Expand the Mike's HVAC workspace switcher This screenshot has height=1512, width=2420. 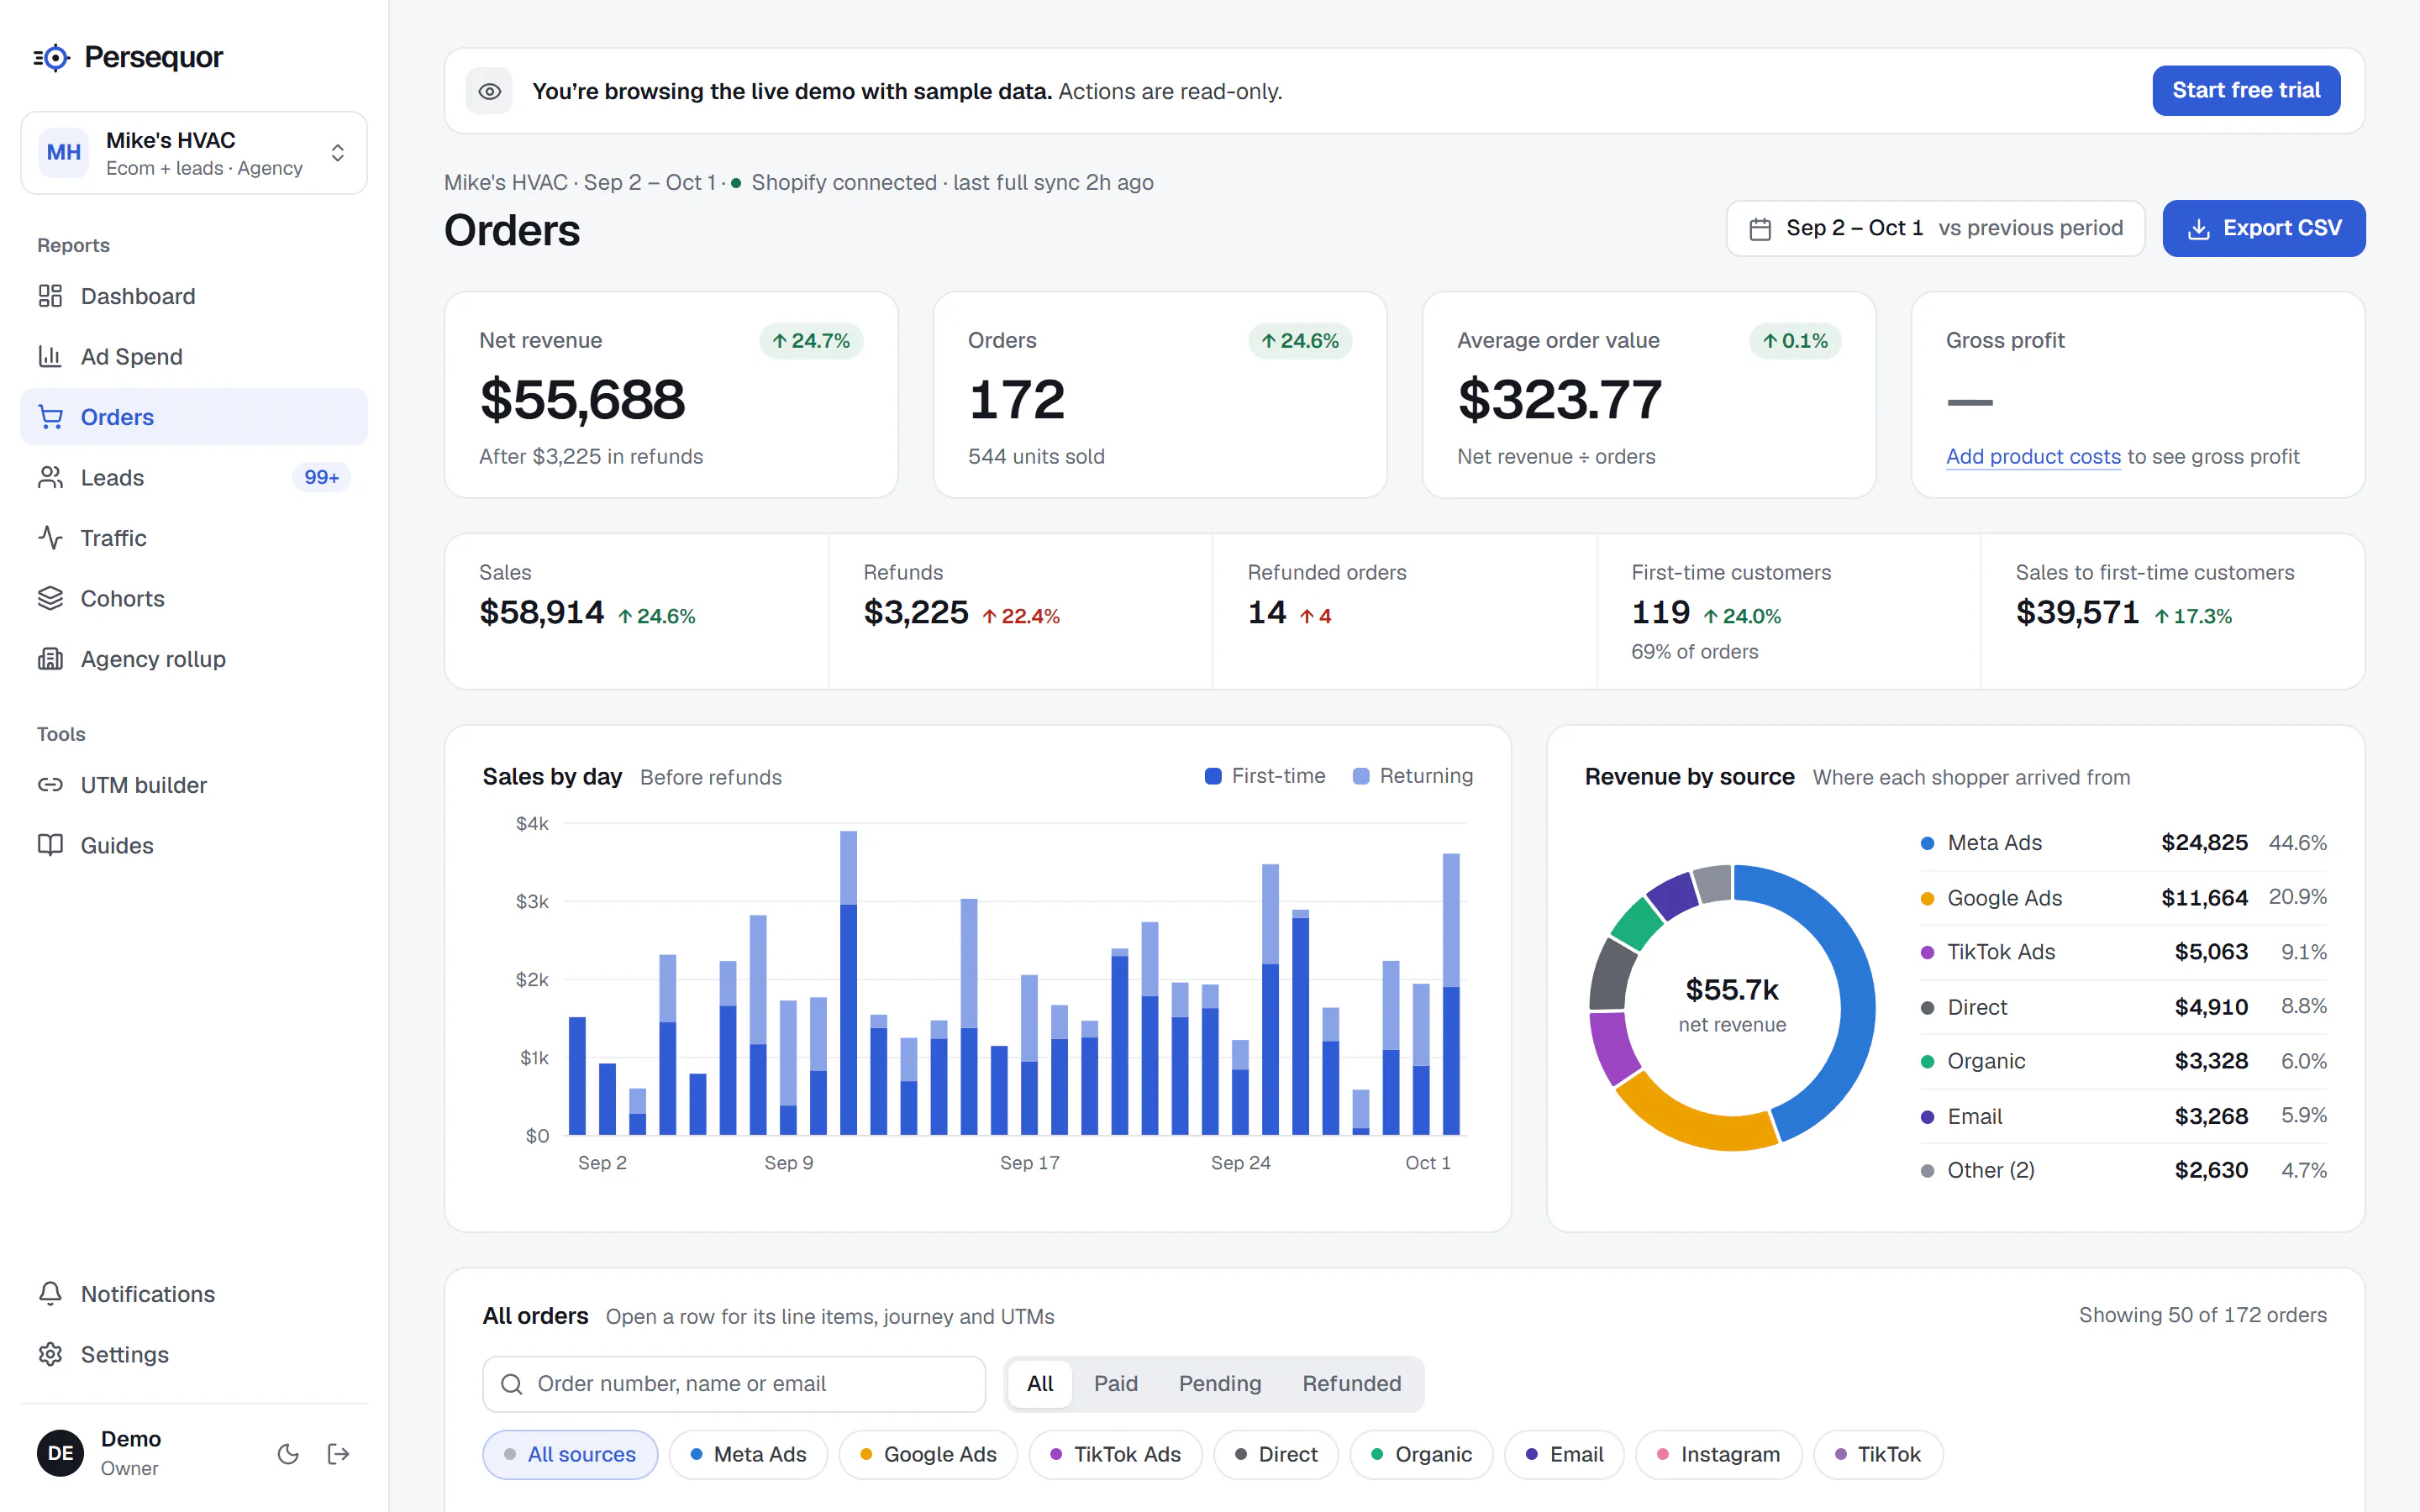point(194,152)
